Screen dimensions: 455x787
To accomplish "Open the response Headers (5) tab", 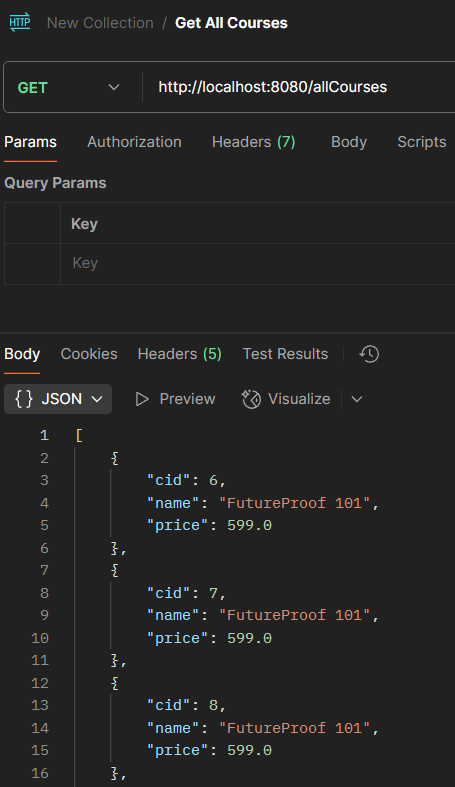I will click(180, 354).
